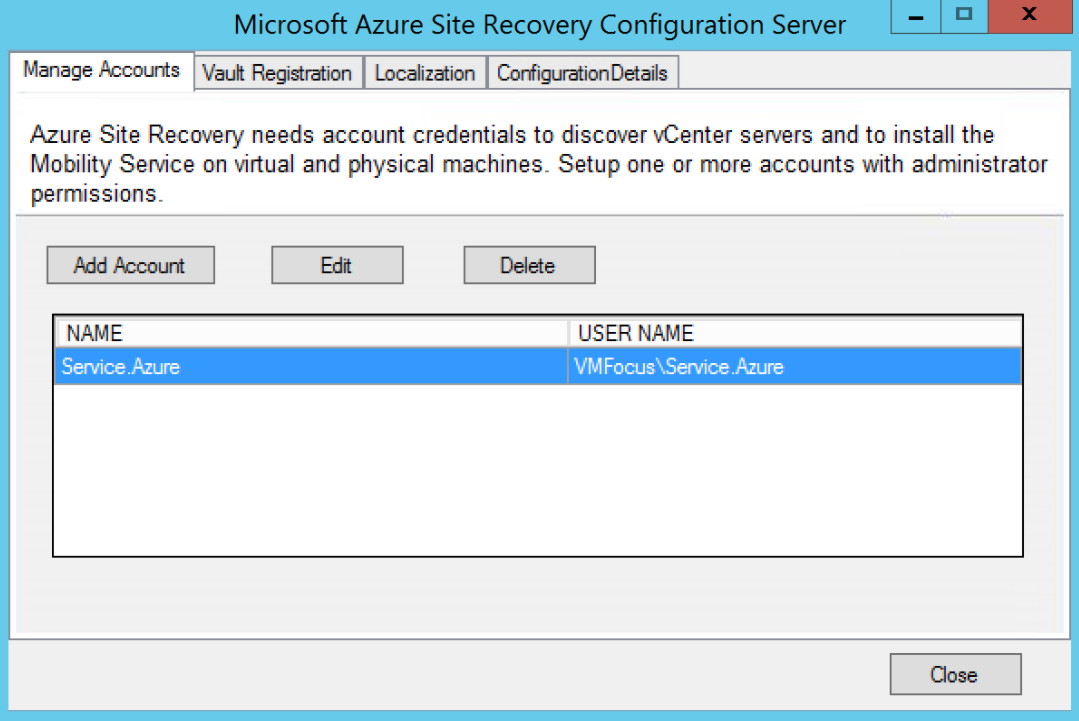
Task: Click the highlighted blue account entry
Action: 300,367
